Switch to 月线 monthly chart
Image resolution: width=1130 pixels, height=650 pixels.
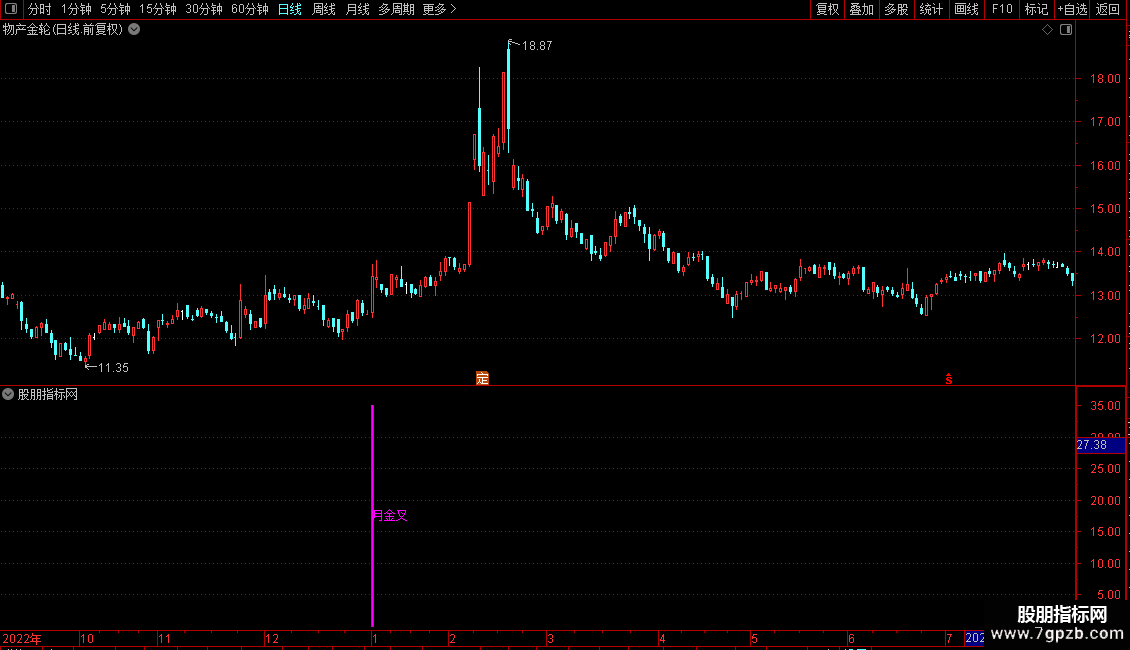tap(357, 9)
